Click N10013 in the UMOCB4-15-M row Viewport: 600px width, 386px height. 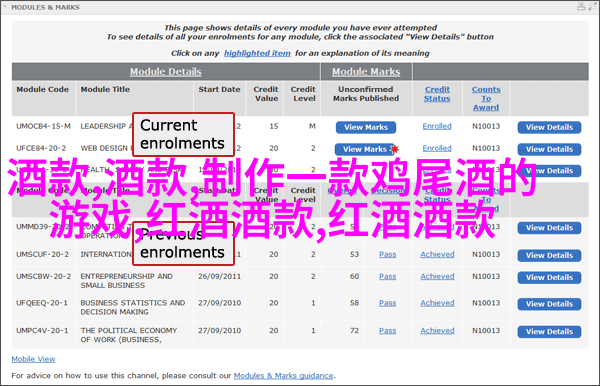coord(486,126)
